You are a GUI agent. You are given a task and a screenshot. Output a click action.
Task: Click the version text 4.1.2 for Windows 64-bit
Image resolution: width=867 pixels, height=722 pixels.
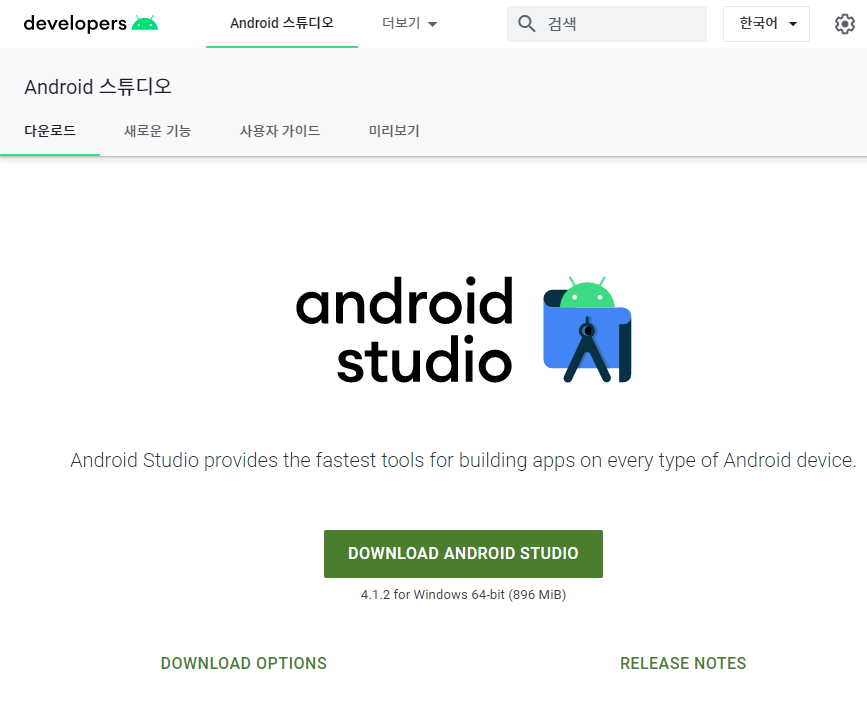[x=463, y=595]
